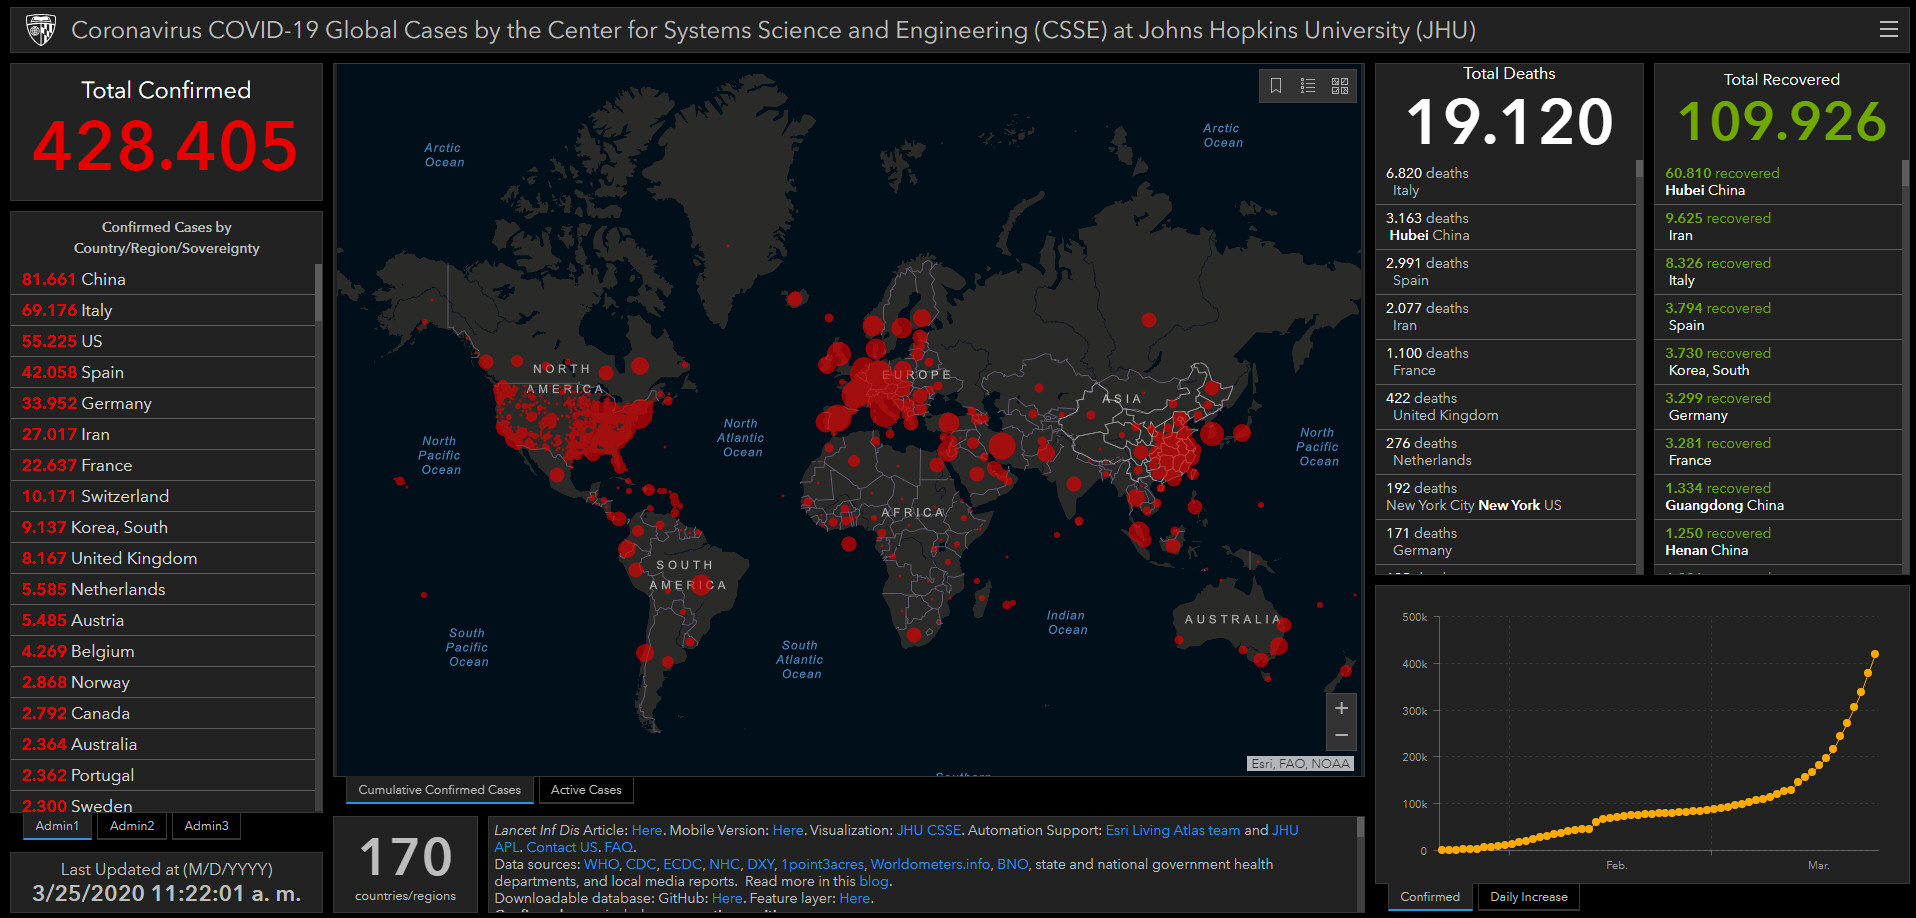This screenshot has width=1916, height=918.
Task: Open the bookmarks icon on the map
Action: pyautogui.click(x=1276, y=86)
